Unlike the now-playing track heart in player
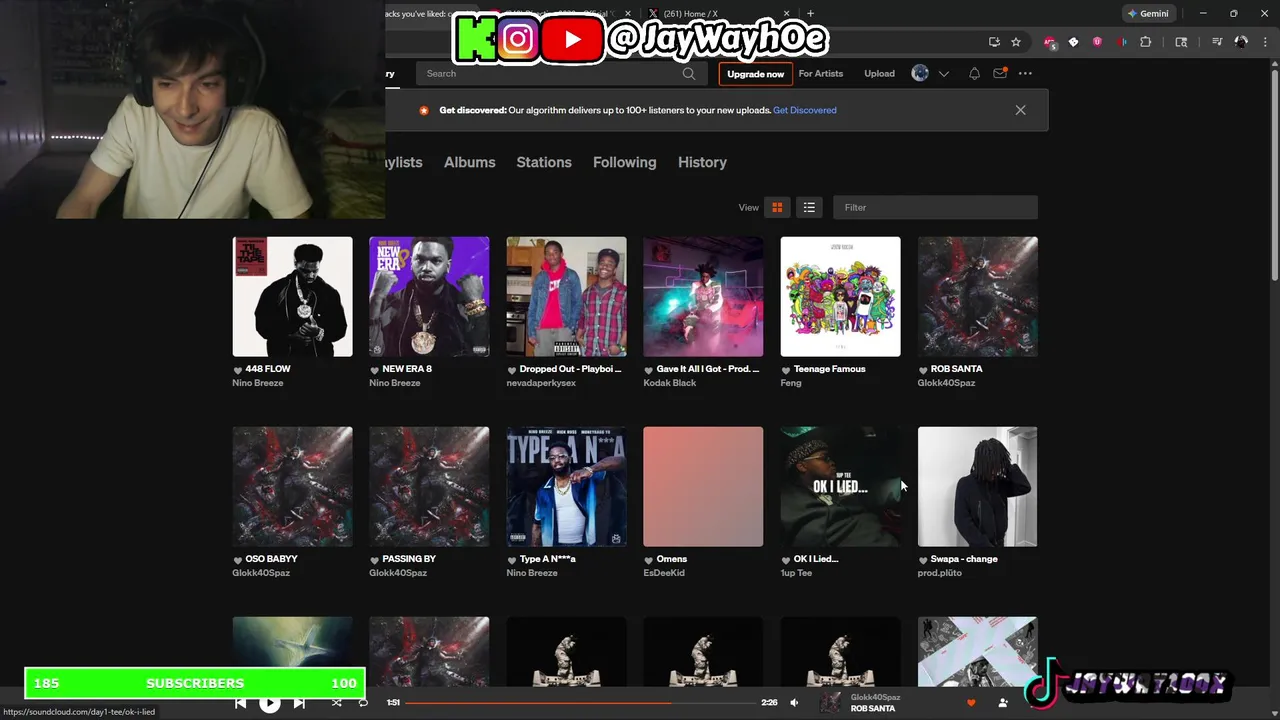The image size is (1280, 720). 971,703
